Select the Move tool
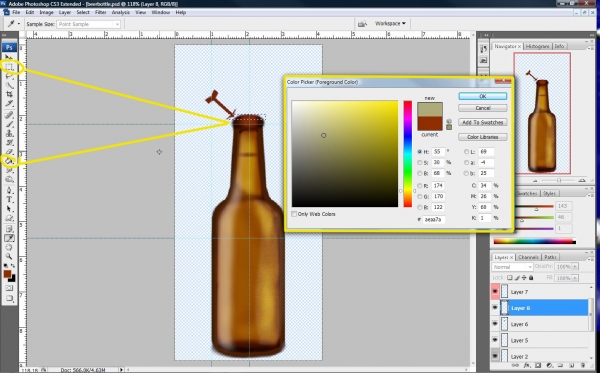Viewport: 600px width, 373px height. (x=9, y=57)
